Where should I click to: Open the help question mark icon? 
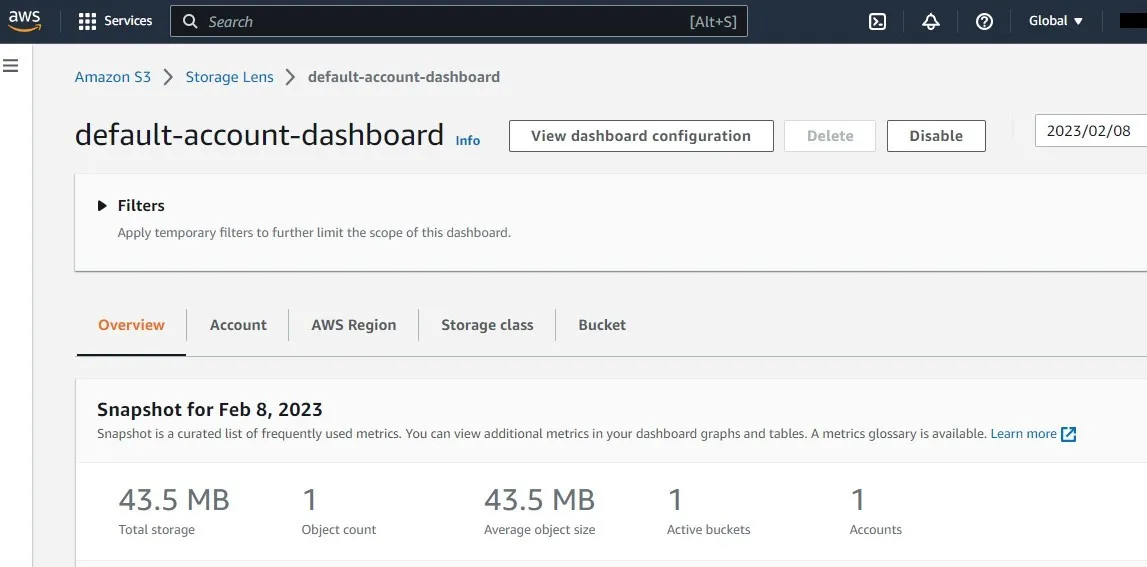click(x=984, y=21)
